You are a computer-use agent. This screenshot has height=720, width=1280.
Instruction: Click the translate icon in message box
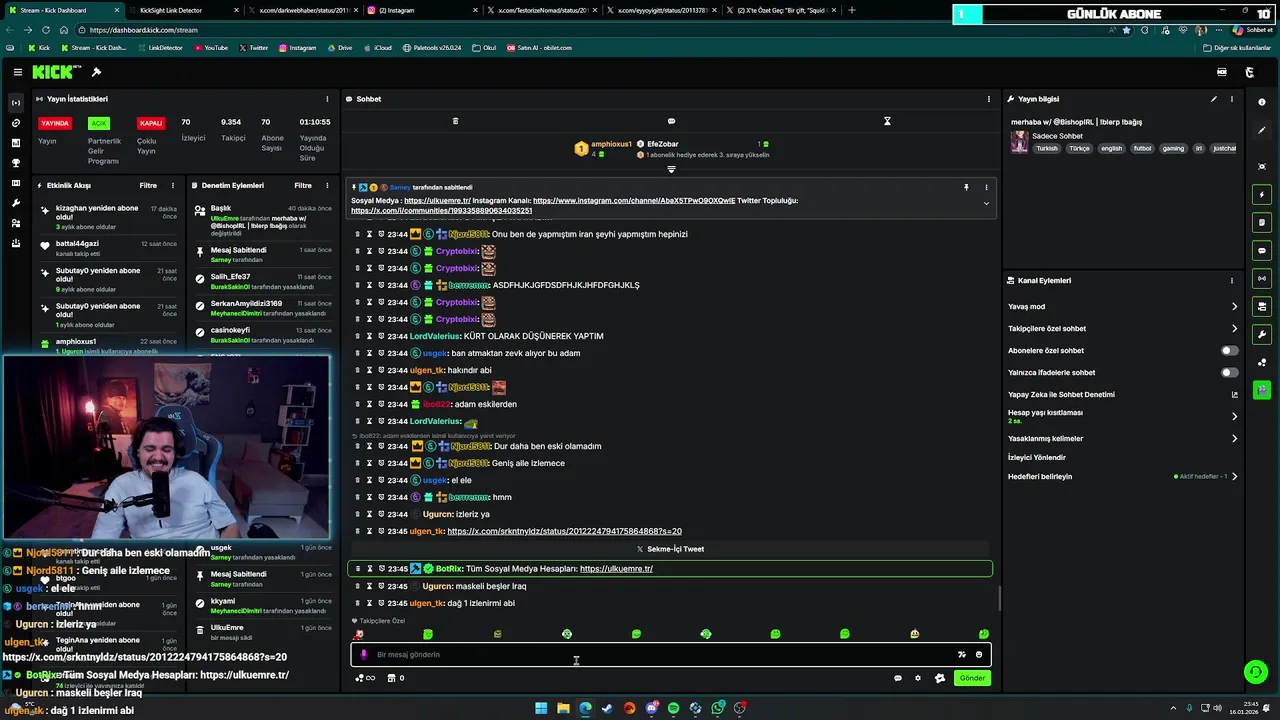point(962,655)
